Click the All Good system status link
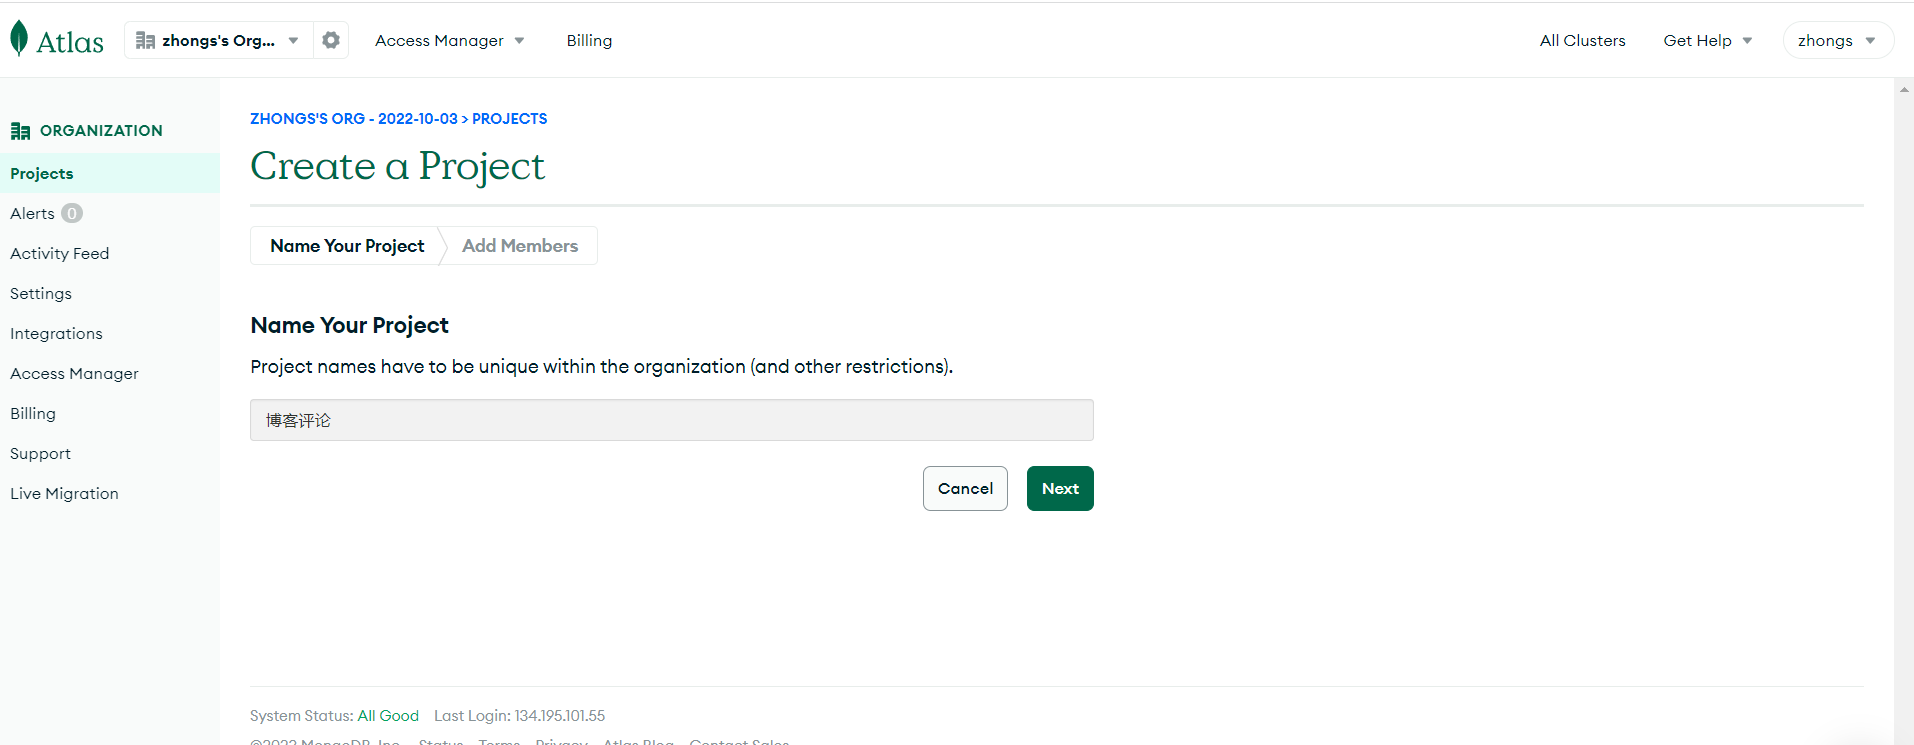 [388, 716]
